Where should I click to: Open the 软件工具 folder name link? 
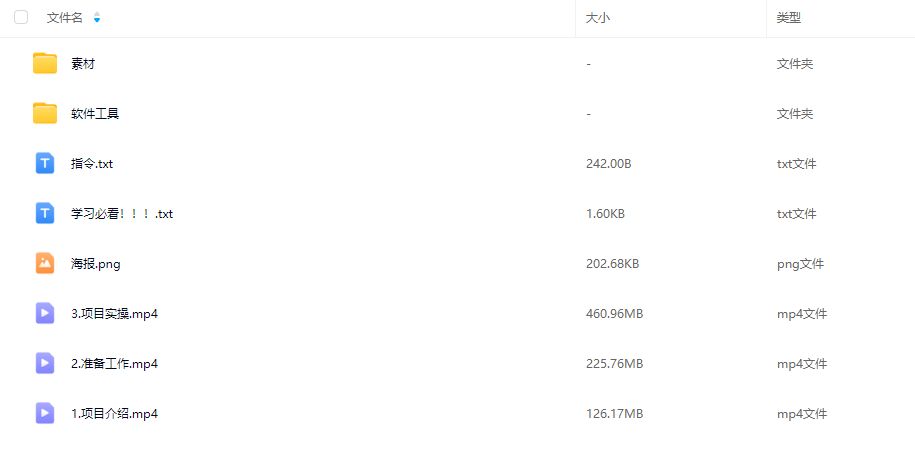click(95, 113)
